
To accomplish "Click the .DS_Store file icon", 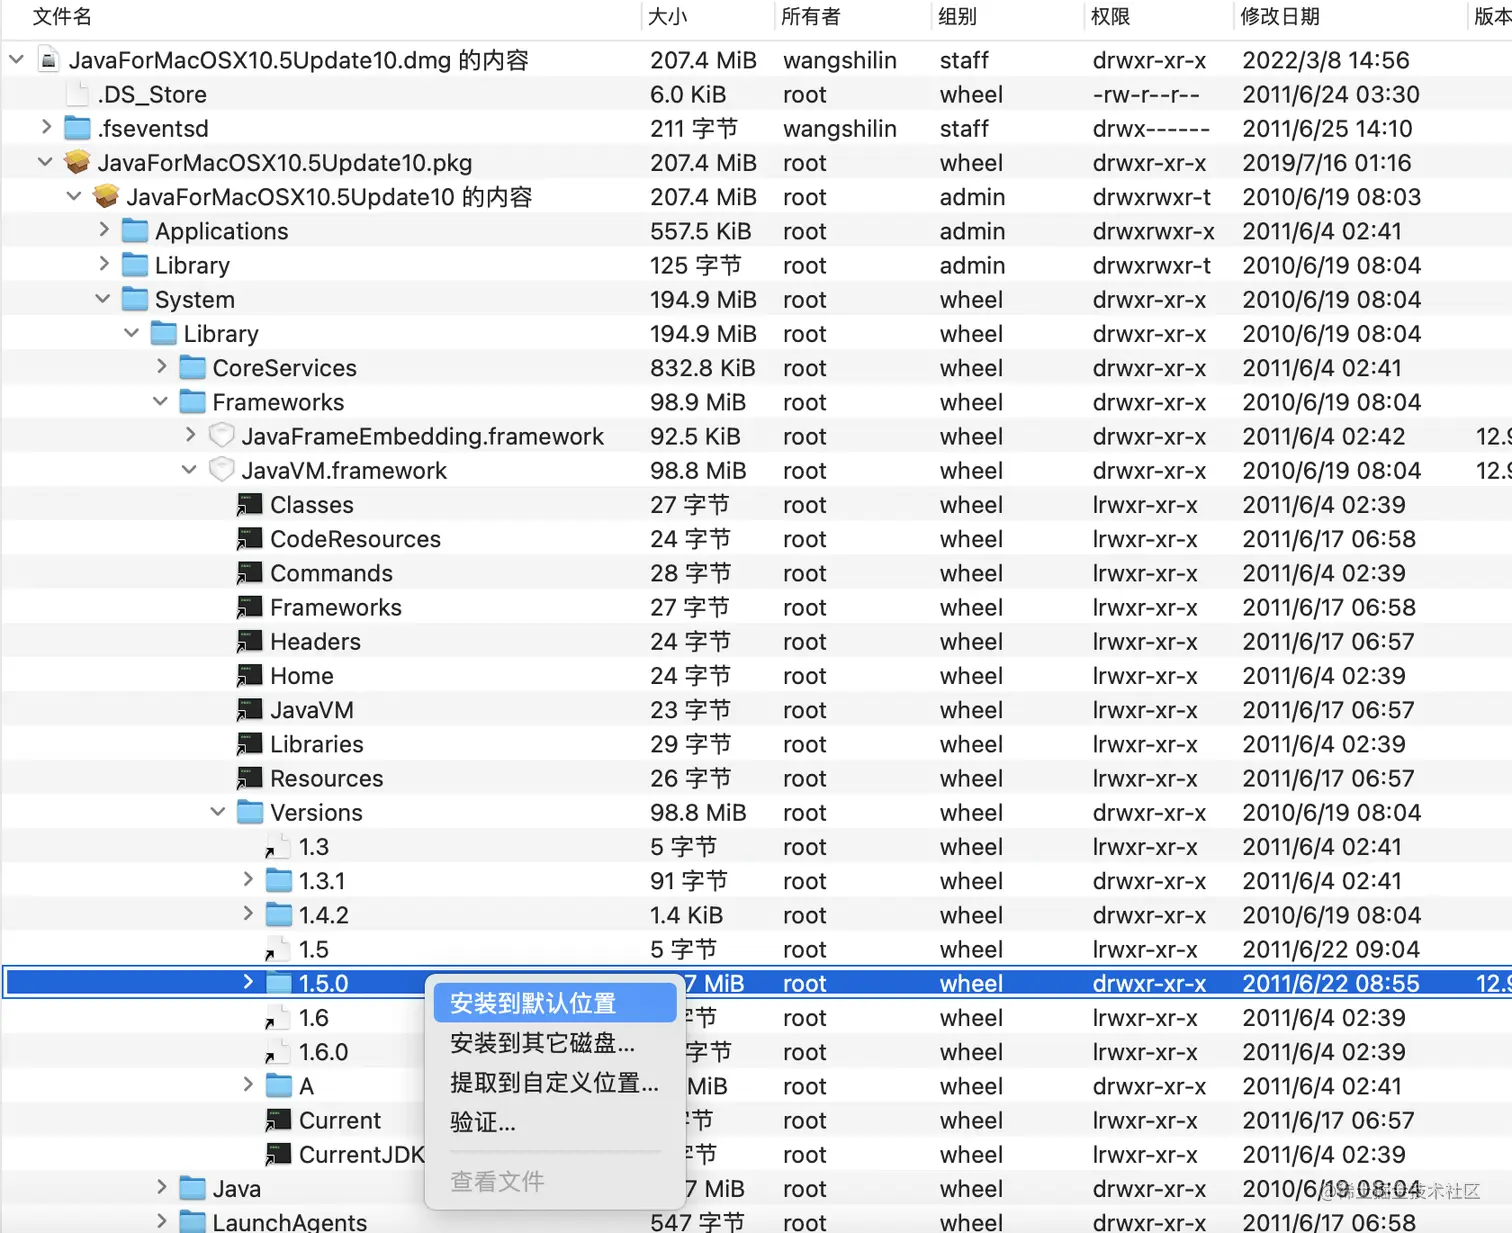I will pyautogui.click(x=77, y=94).
